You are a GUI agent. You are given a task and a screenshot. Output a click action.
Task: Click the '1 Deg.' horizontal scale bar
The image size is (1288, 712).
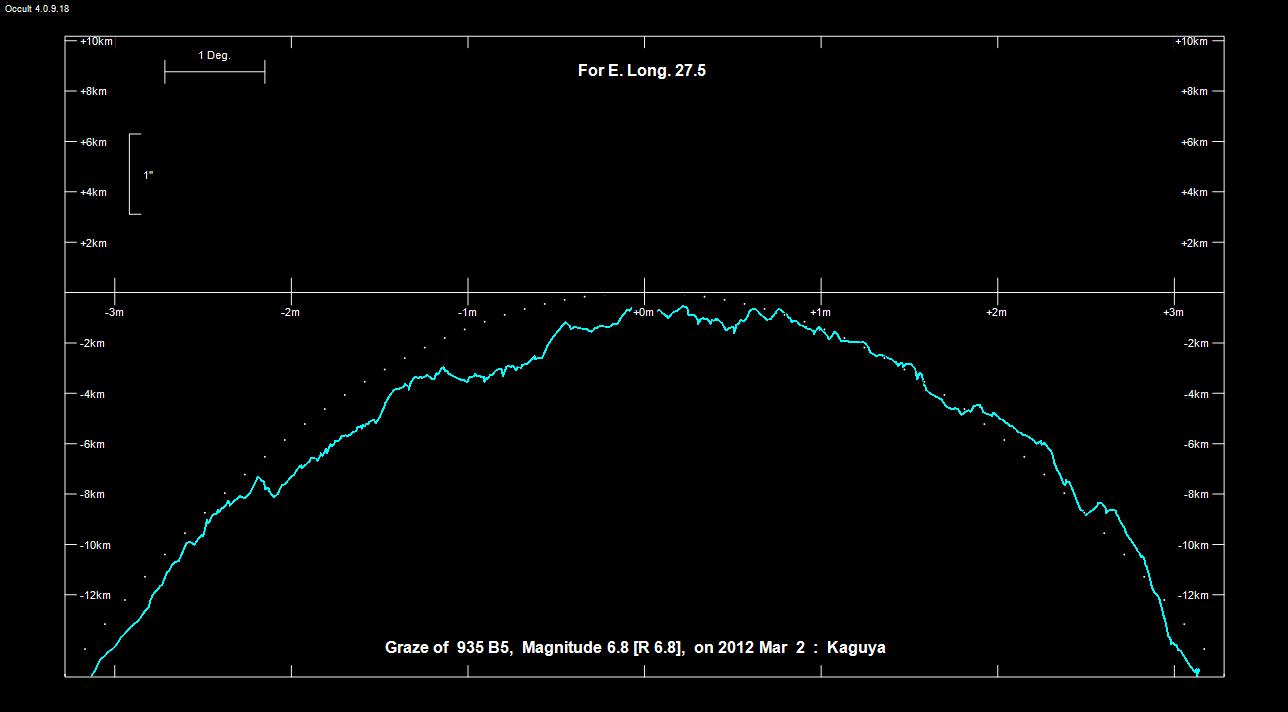tap(214, 72)
